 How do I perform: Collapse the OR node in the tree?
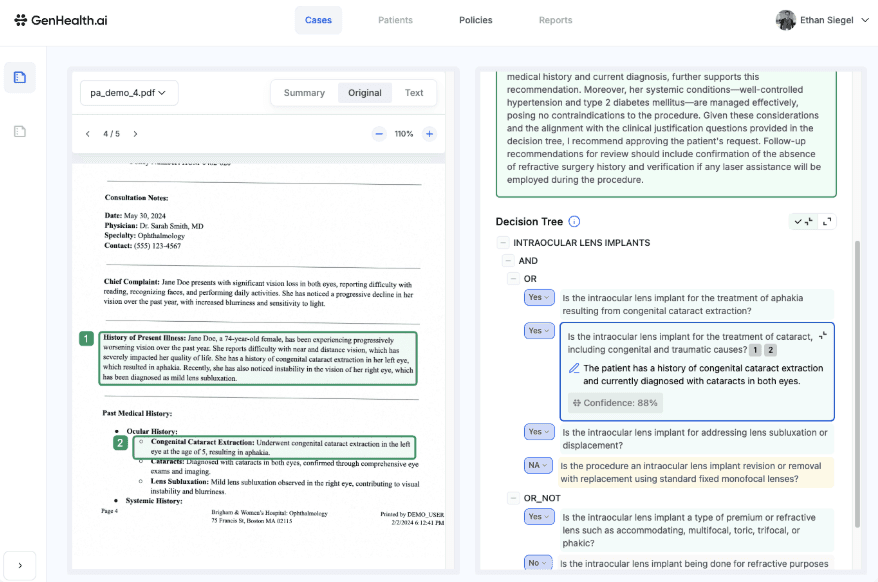(513, 278)
